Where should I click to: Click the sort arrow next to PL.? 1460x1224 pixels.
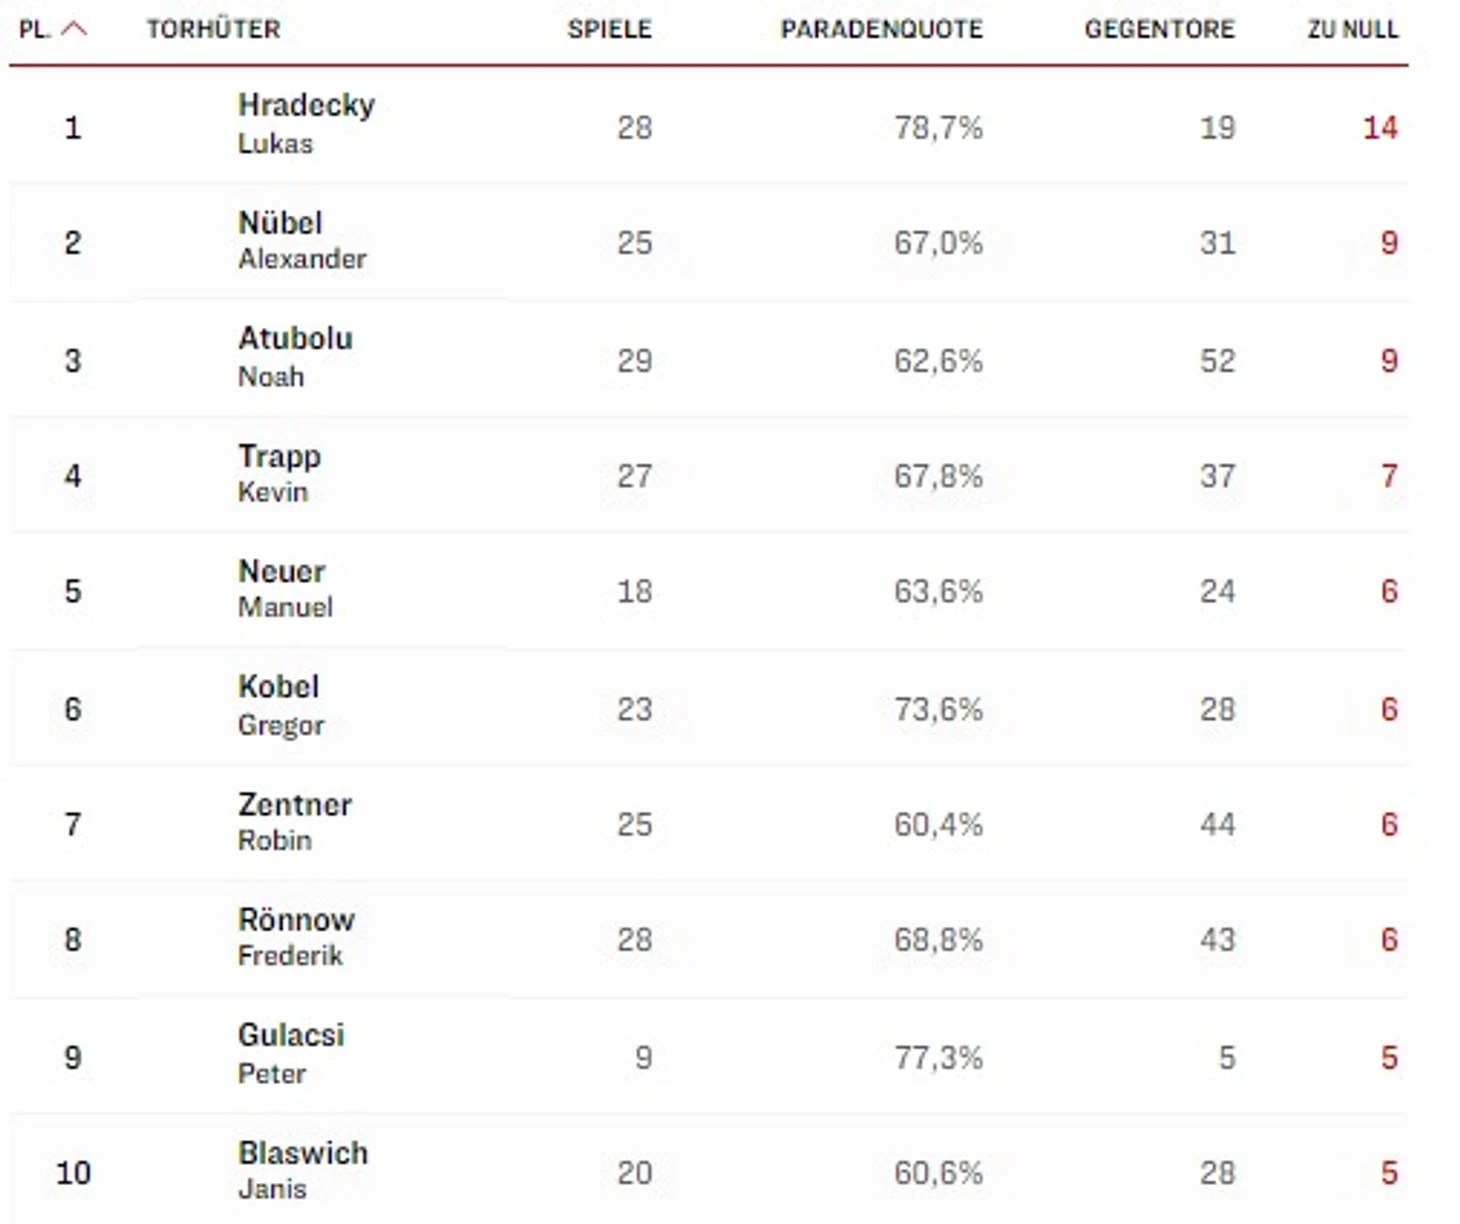tap(74, 29)
